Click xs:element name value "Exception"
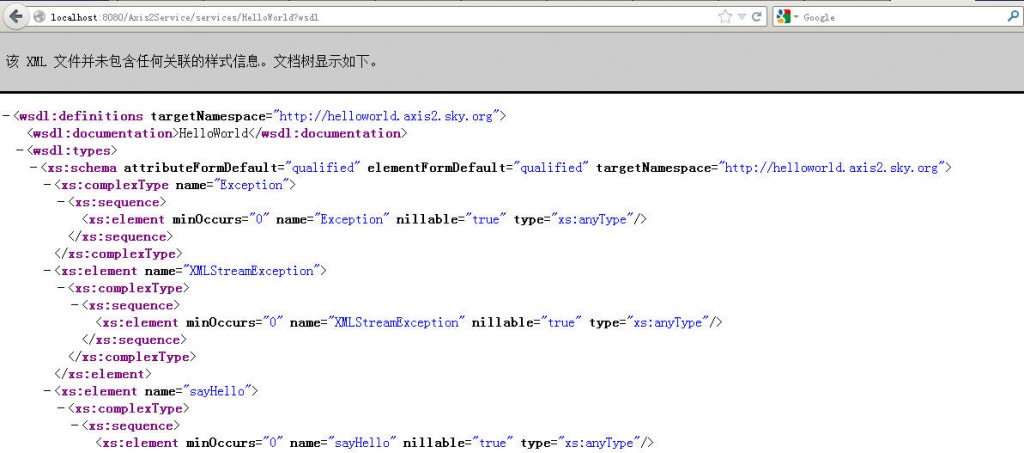The height and width of the screenshot is (453, 1024). (x=352, y=219)
